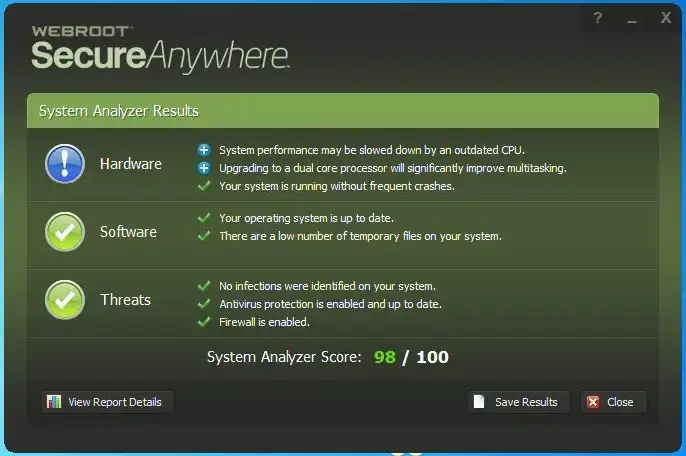Click the Threats category label
This screenshot has height=456, width=686.
tap(126, 300)
